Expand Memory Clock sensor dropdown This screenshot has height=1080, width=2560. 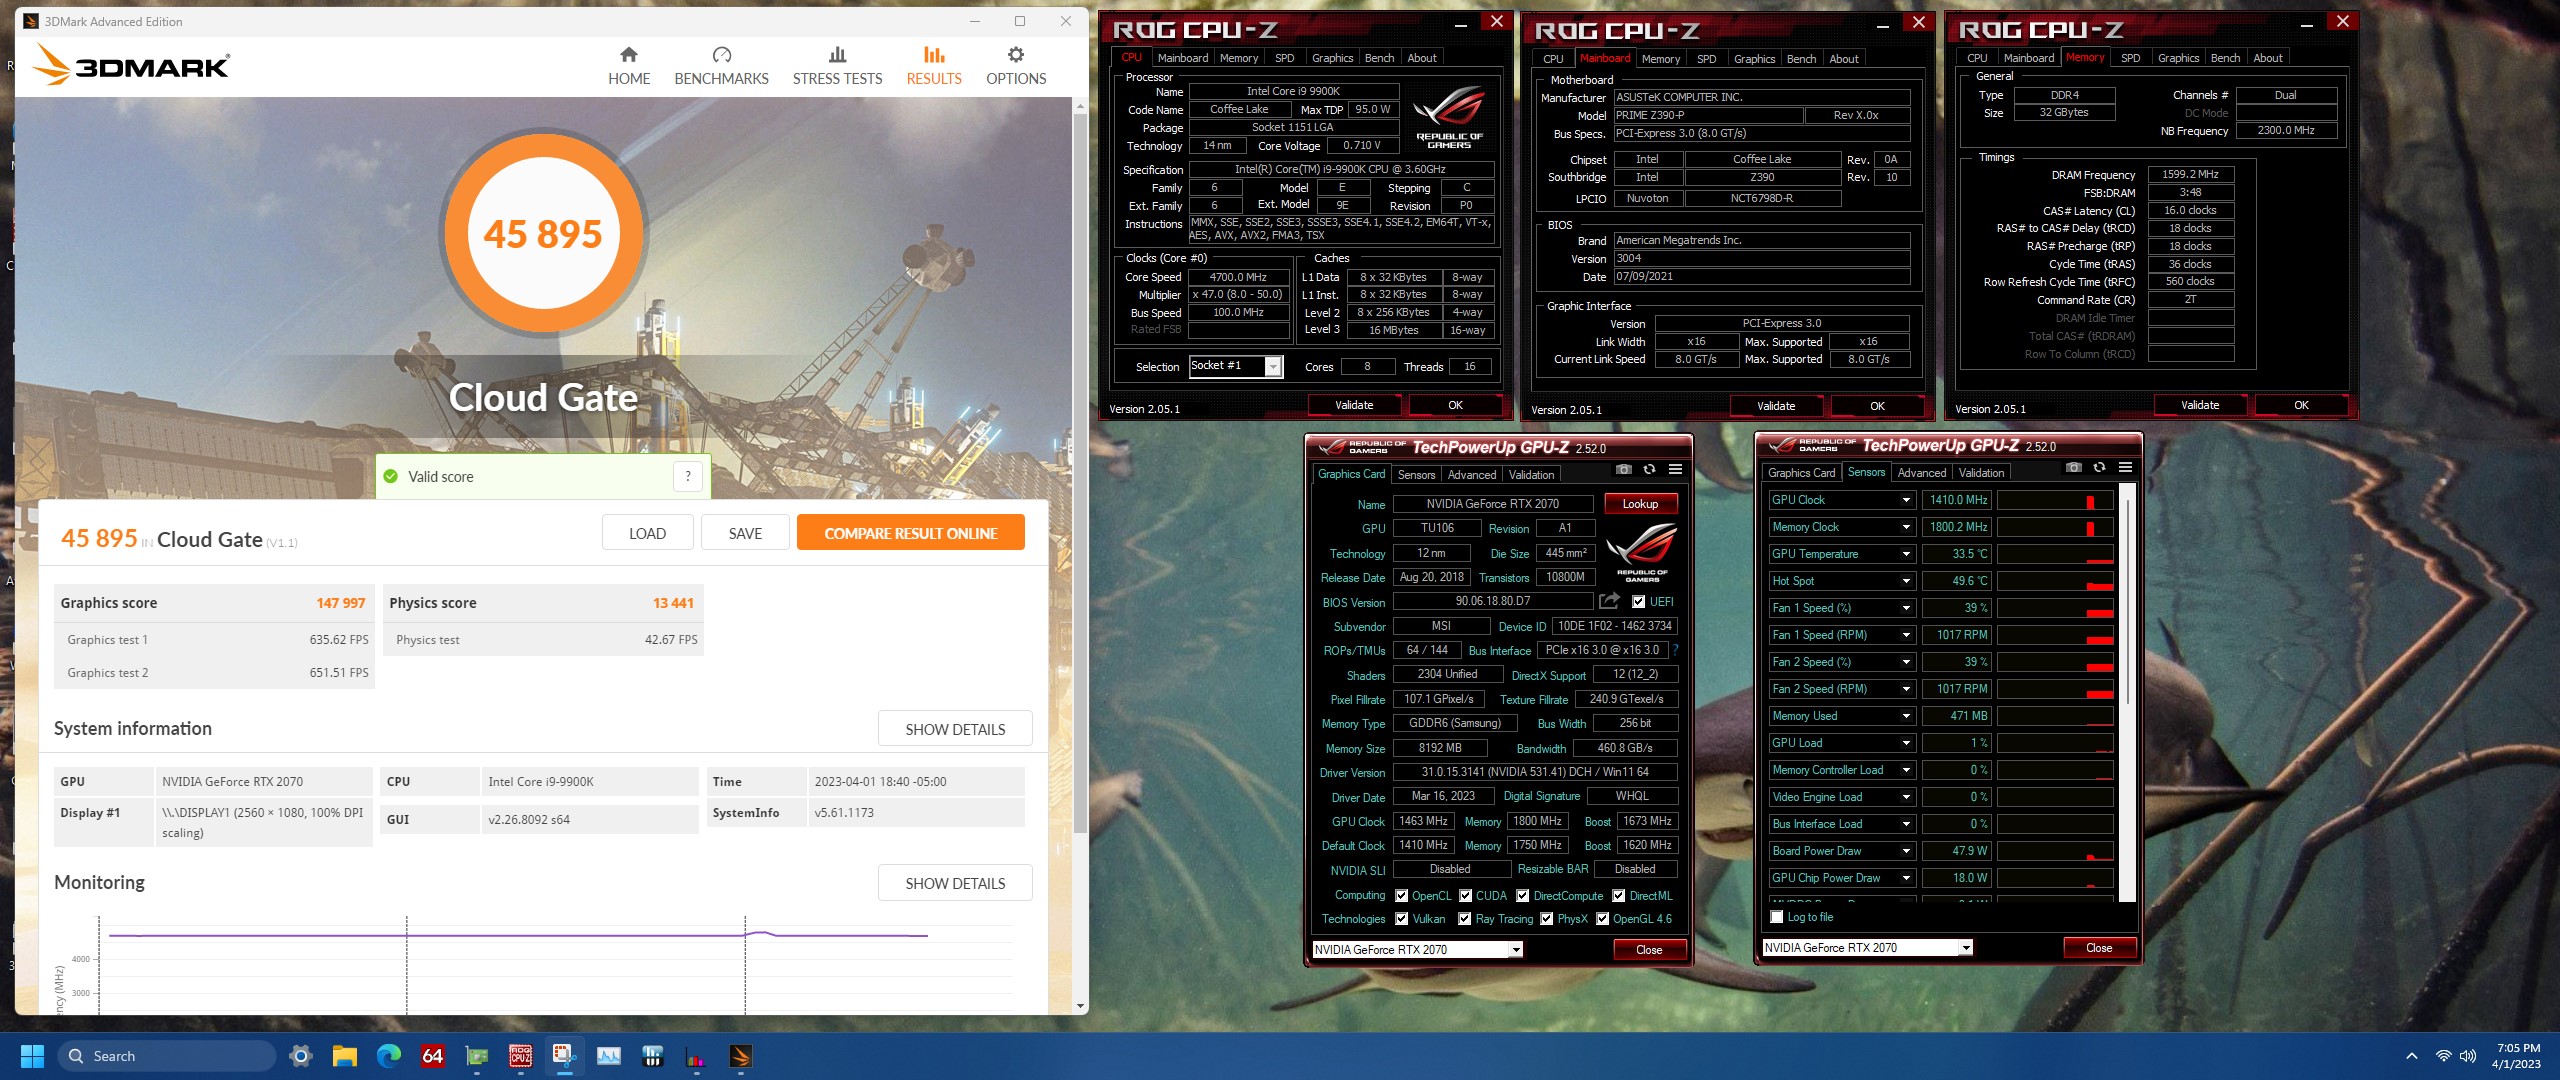[1906, 527]
